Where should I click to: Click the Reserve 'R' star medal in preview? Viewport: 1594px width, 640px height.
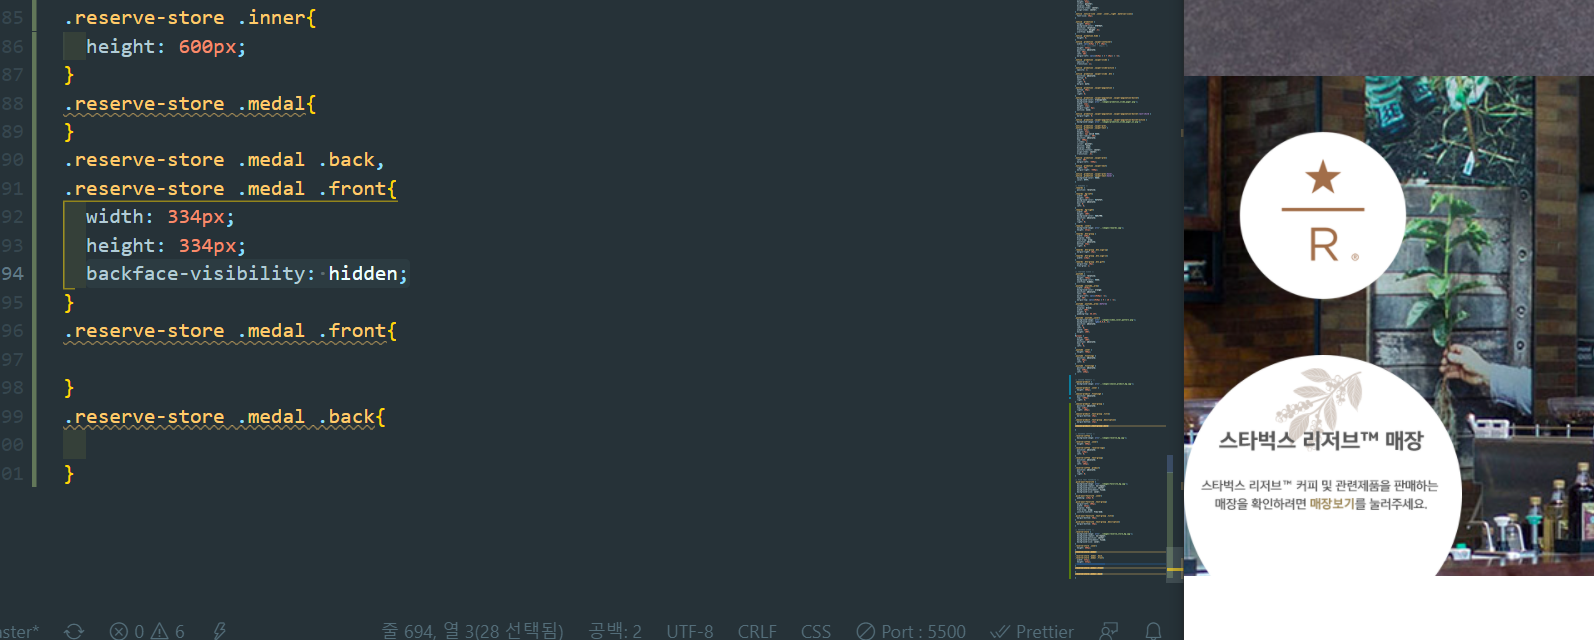pyautogui.click(x=1323, y=215)
